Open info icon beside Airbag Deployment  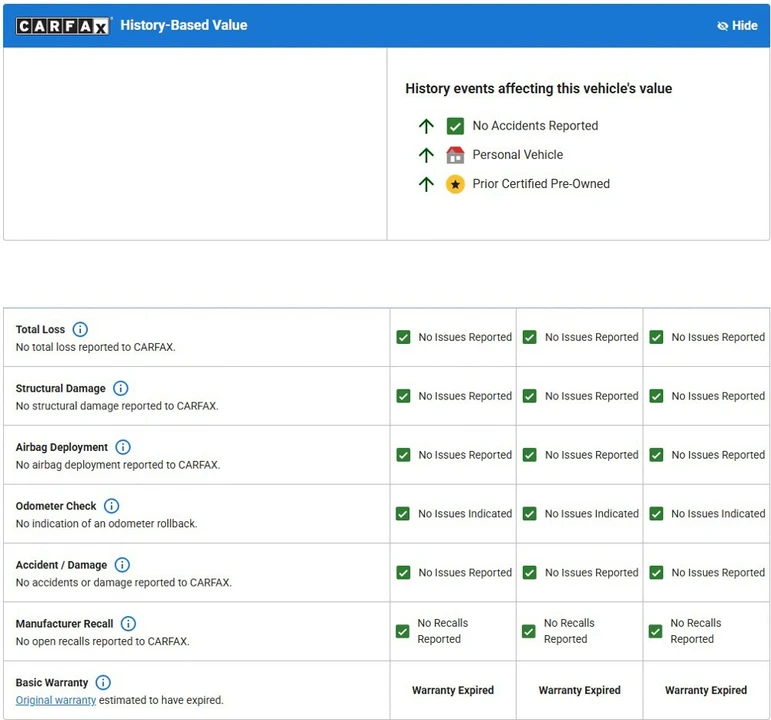click(123, 447)
